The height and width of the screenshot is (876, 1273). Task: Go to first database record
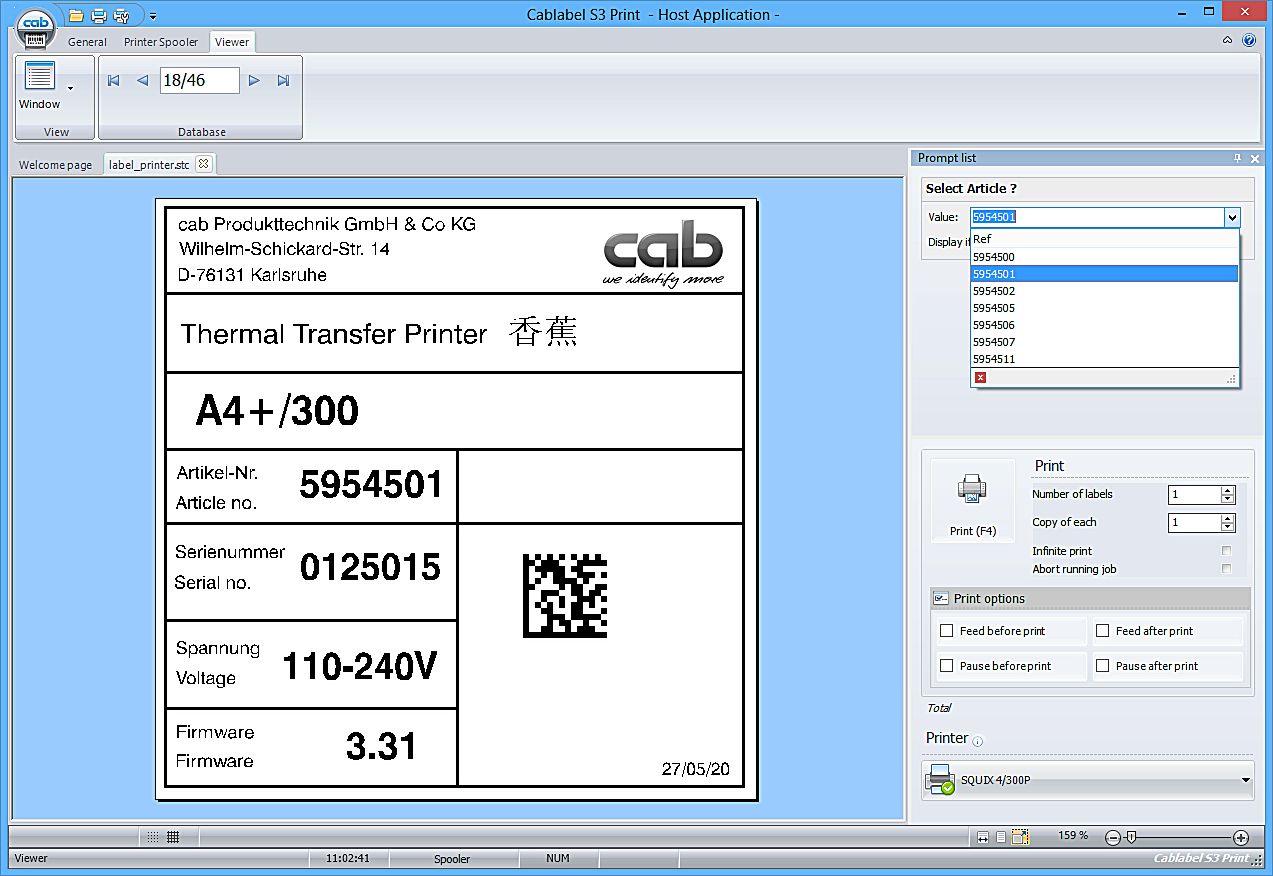click(114, 80)
